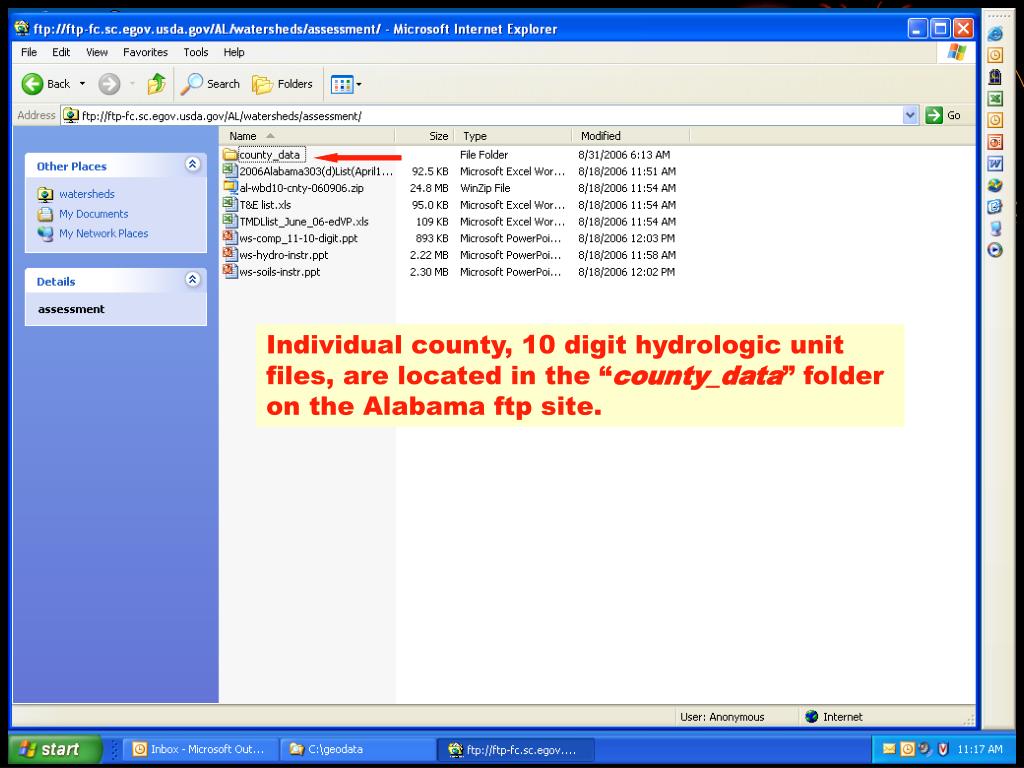
Task: Open the Back history dropdown arrow
Action: pyautogui.click(x=82, y=84)
